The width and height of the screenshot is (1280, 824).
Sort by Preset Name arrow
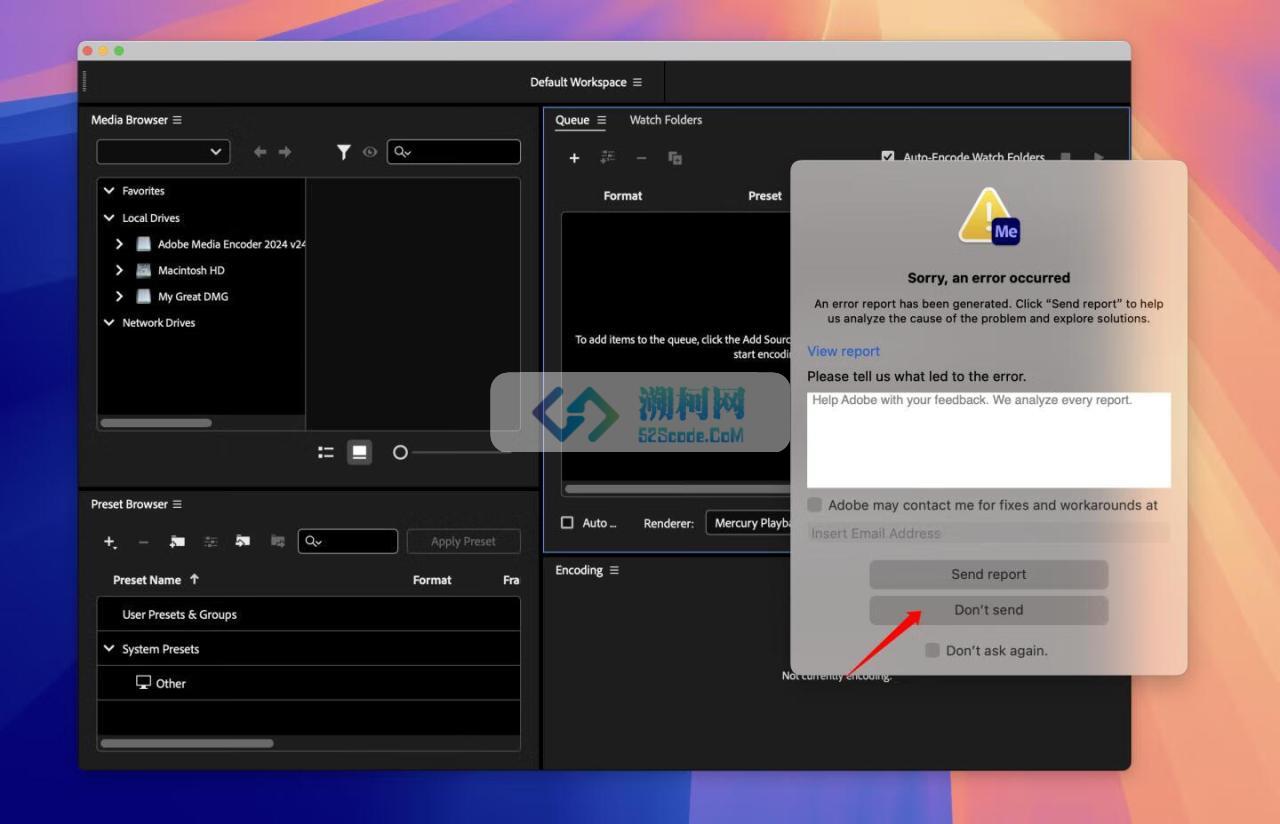tap(194, 579)
